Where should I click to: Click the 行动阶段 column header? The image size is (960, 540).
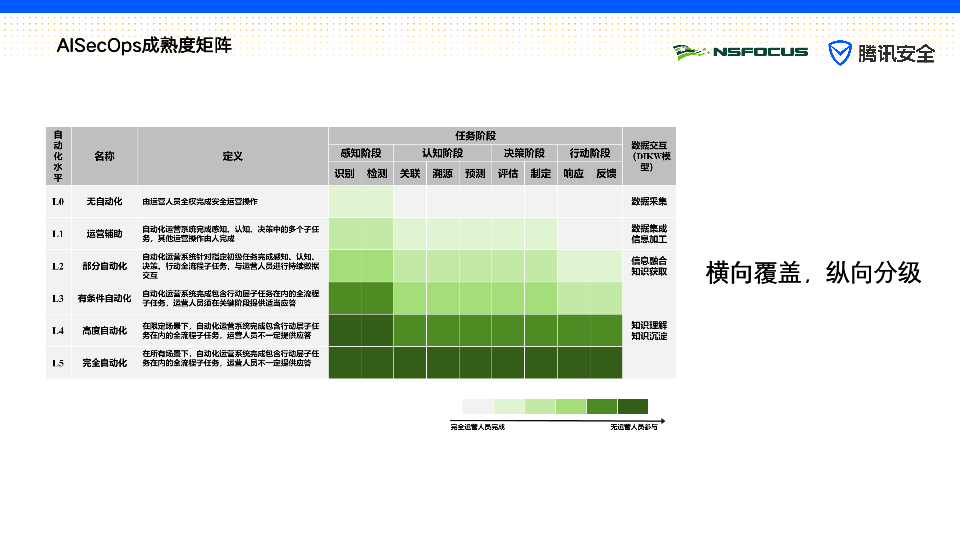click(x=589, y=153)
